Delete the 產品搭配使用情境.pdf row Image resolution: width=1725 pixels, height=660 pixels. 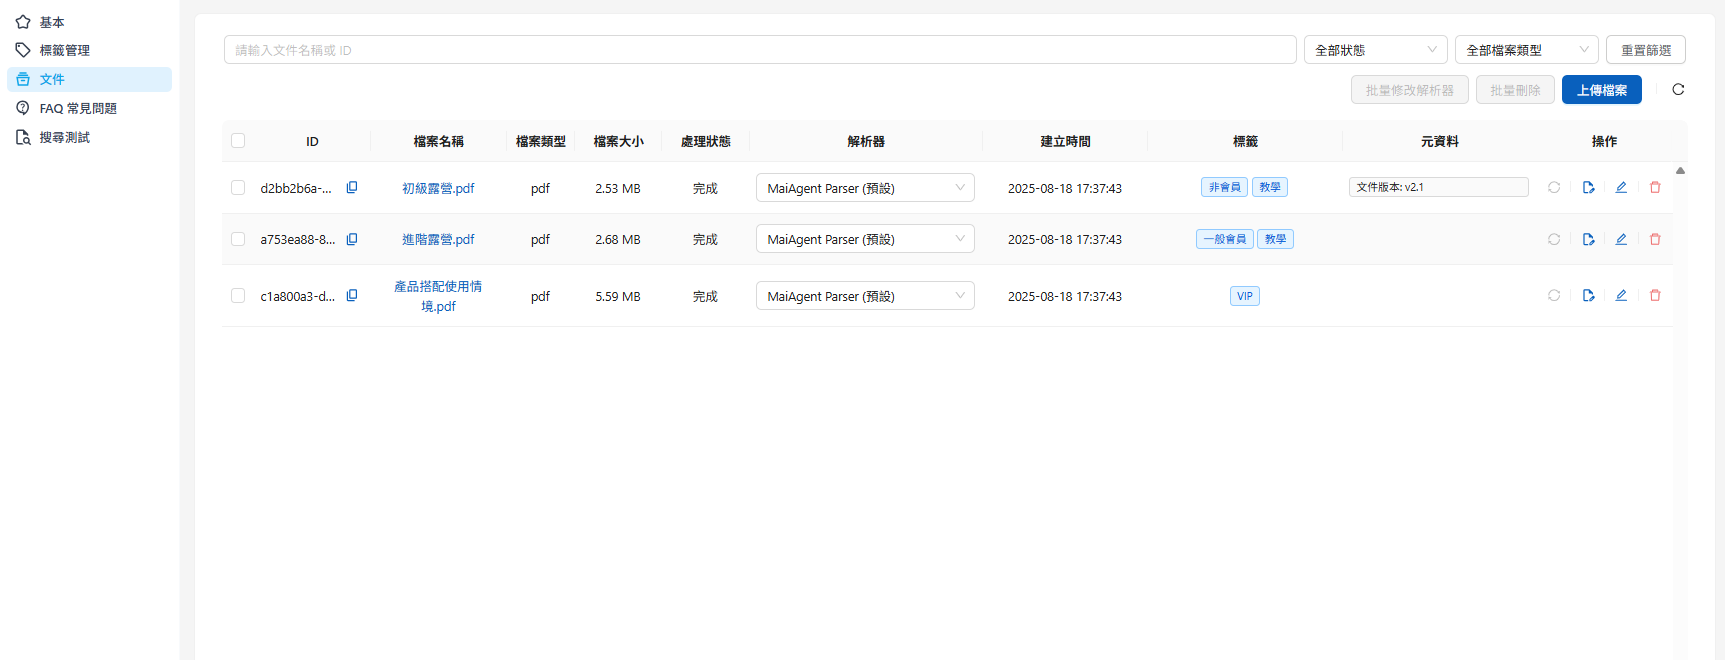click(1655, 296)
